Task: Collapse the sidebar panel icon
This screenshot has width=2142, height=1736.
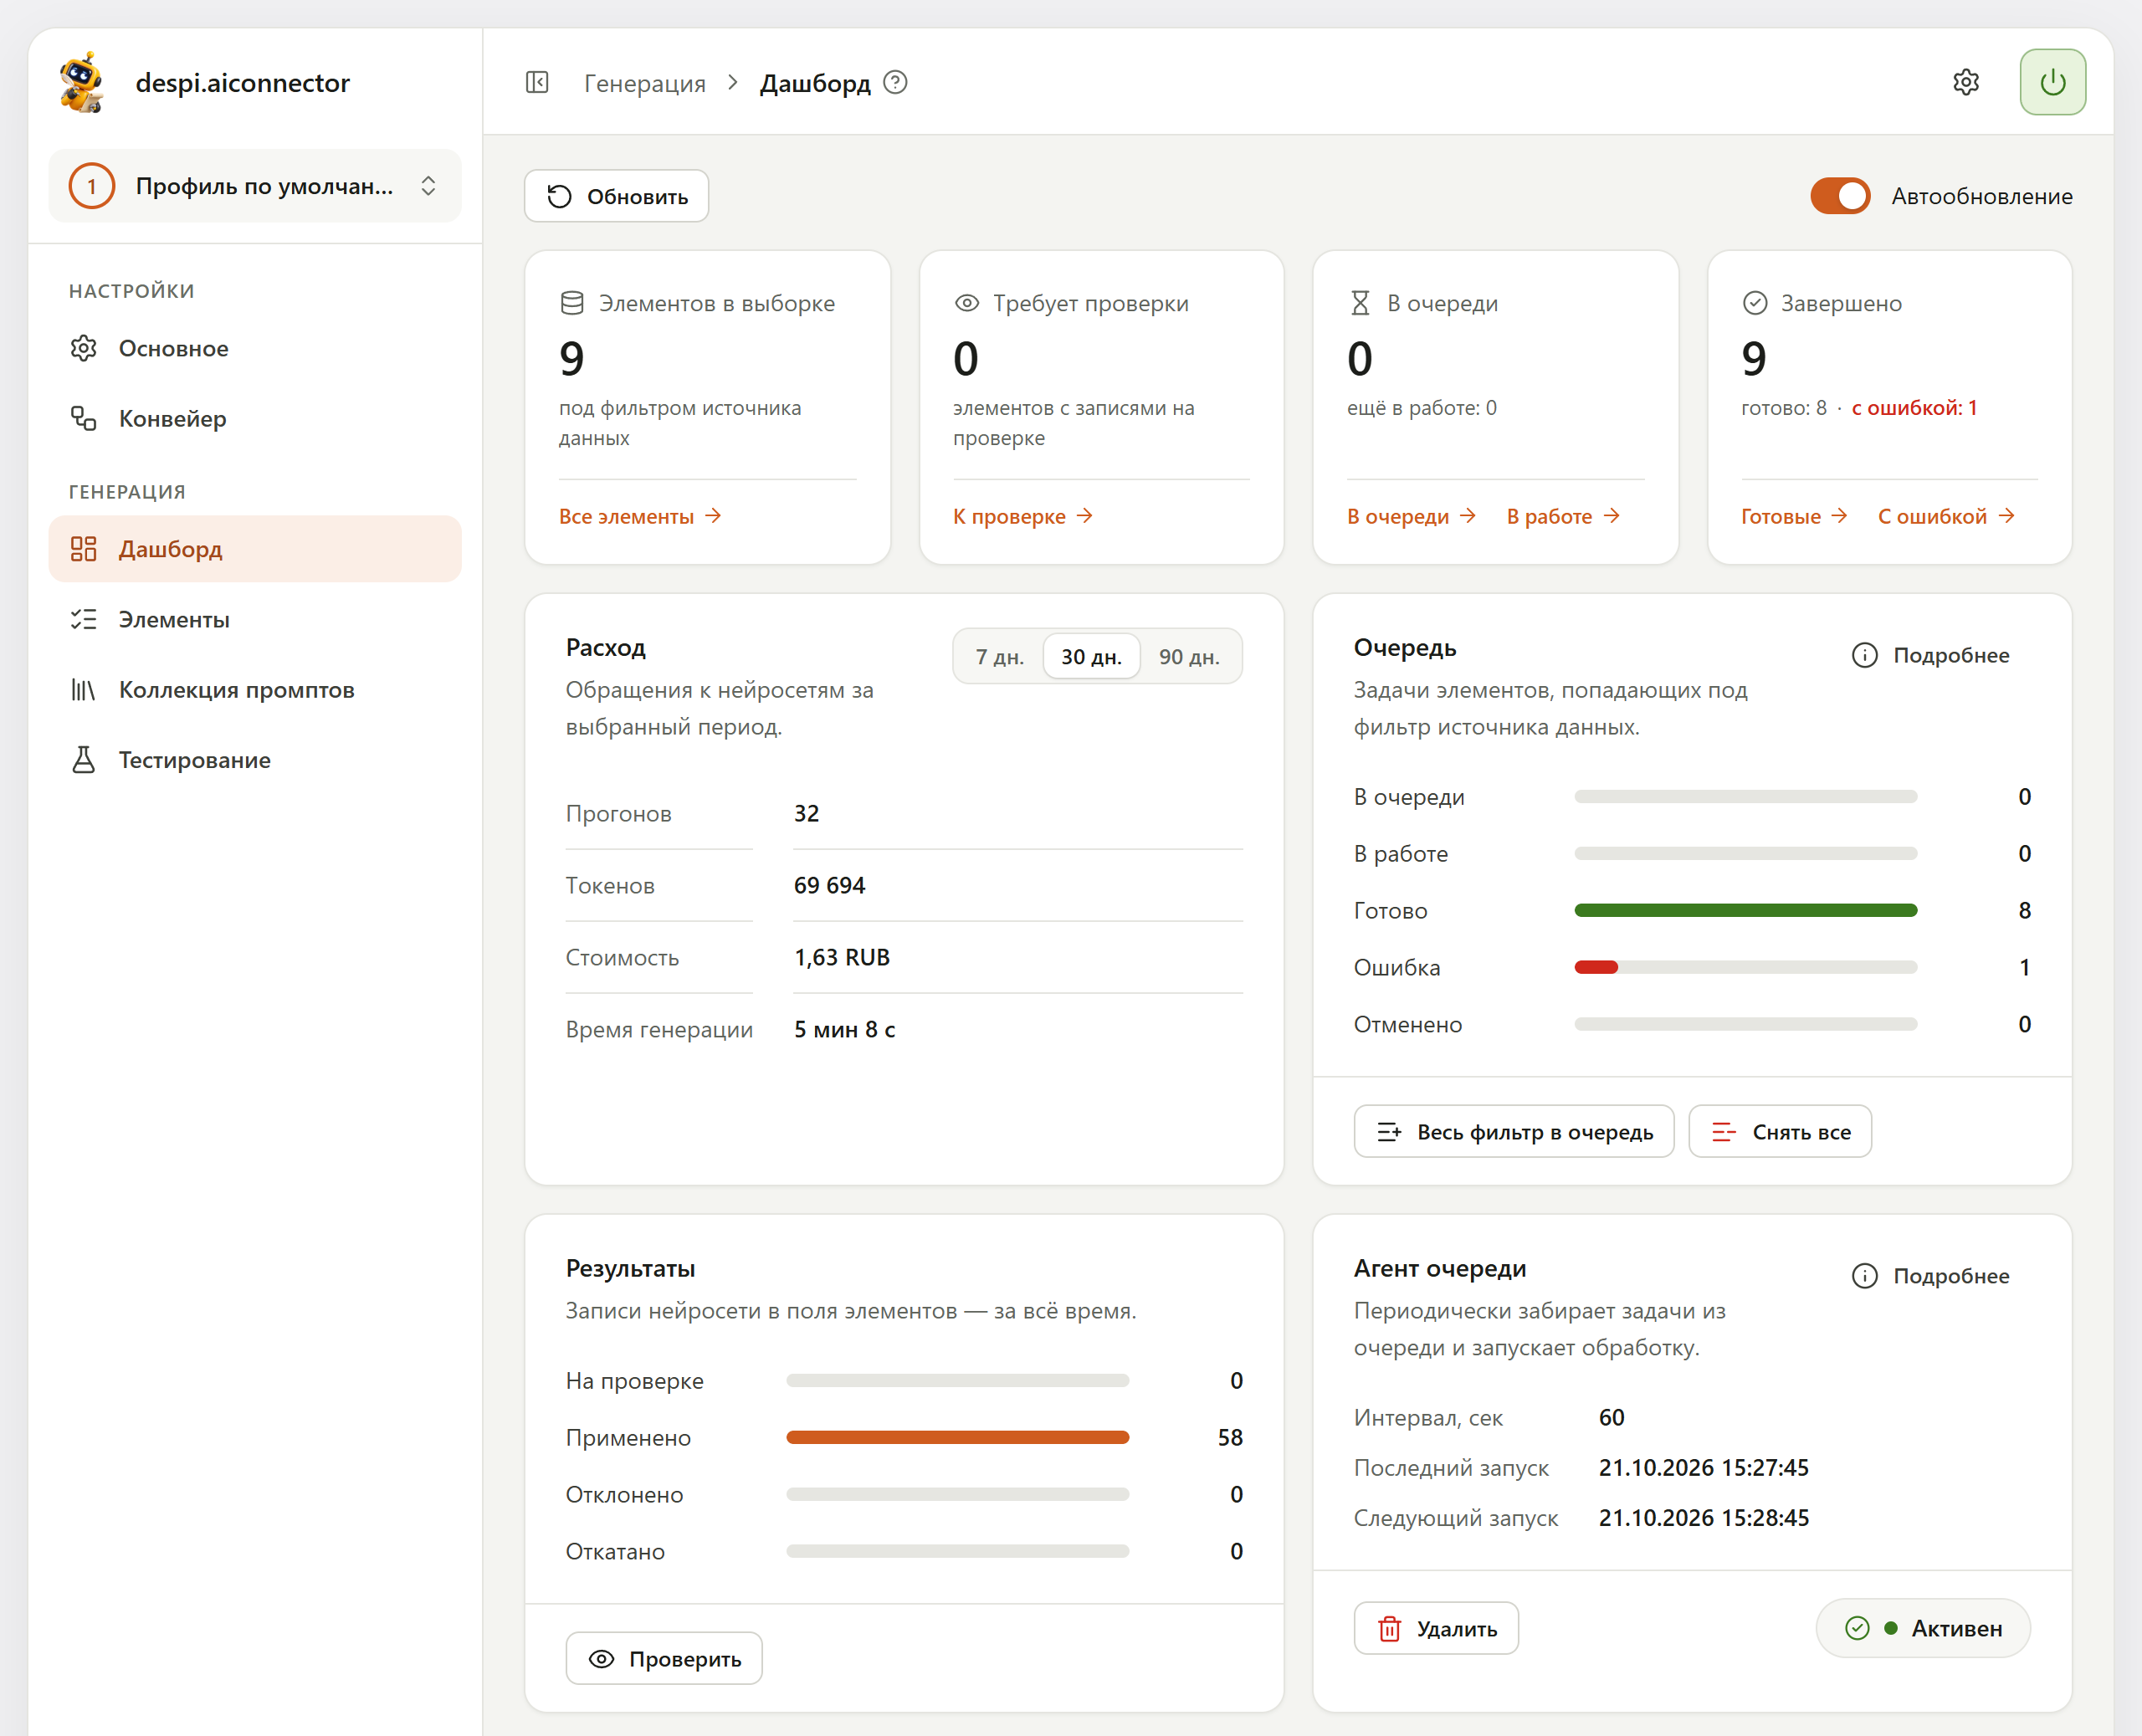Action: pyautogui.click(x=537, y=82)
